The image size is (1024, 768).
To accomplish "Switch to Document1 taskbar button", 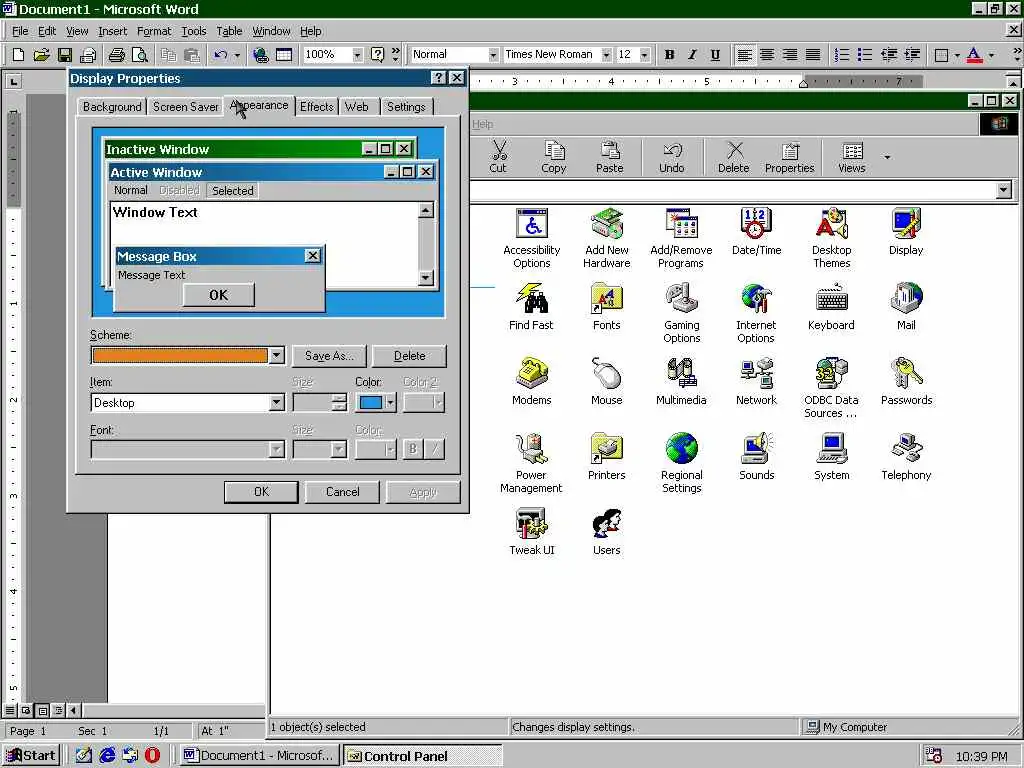I will (x=259, y=755).
